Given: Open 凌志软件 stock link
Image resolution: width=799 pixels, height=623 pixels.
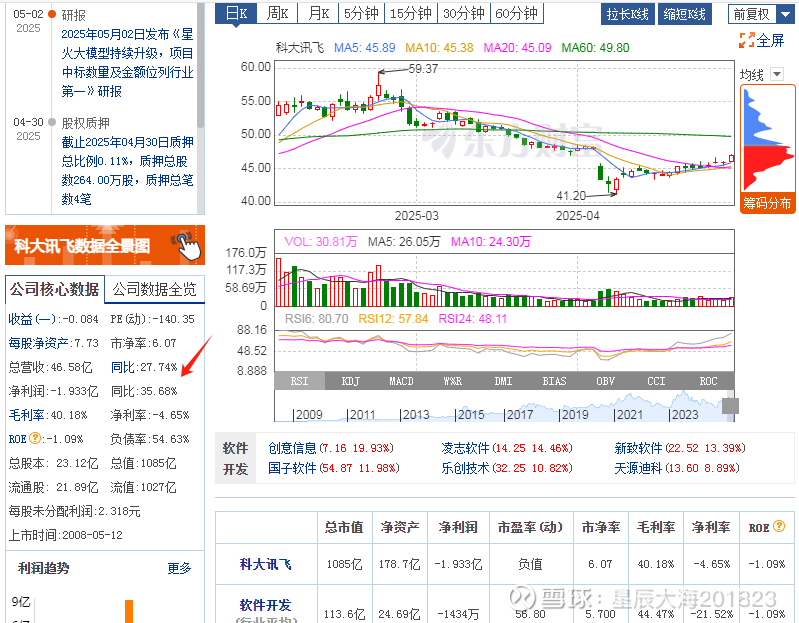Looking at the screenshot, I should pyautogui.click(x=465, y=448).
